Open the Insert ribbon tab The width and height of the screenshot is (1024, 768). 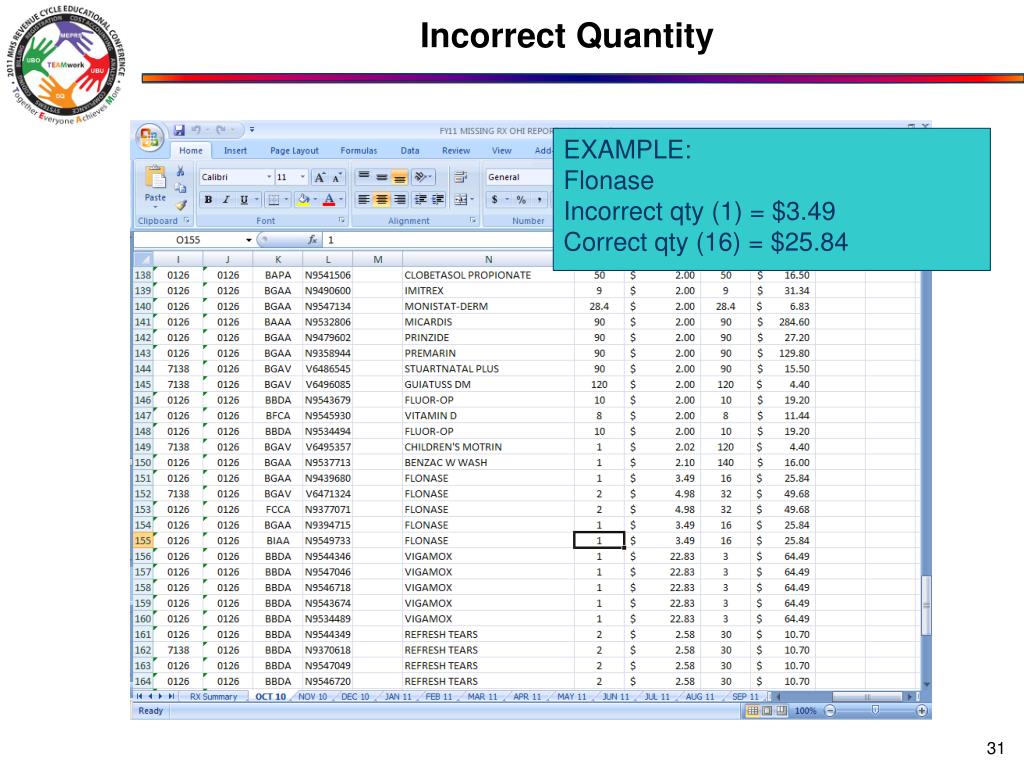[x=235, y=151]
